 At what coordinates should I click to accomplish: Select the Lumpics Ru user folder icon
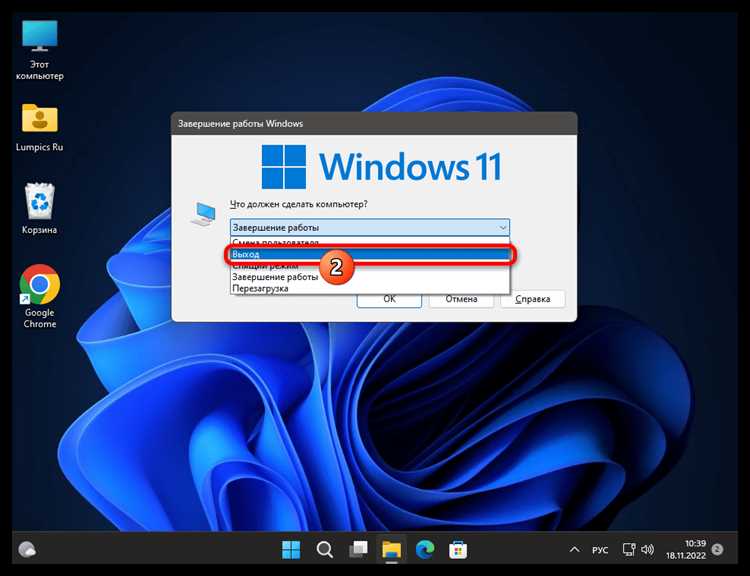click(x=40, y=127)
